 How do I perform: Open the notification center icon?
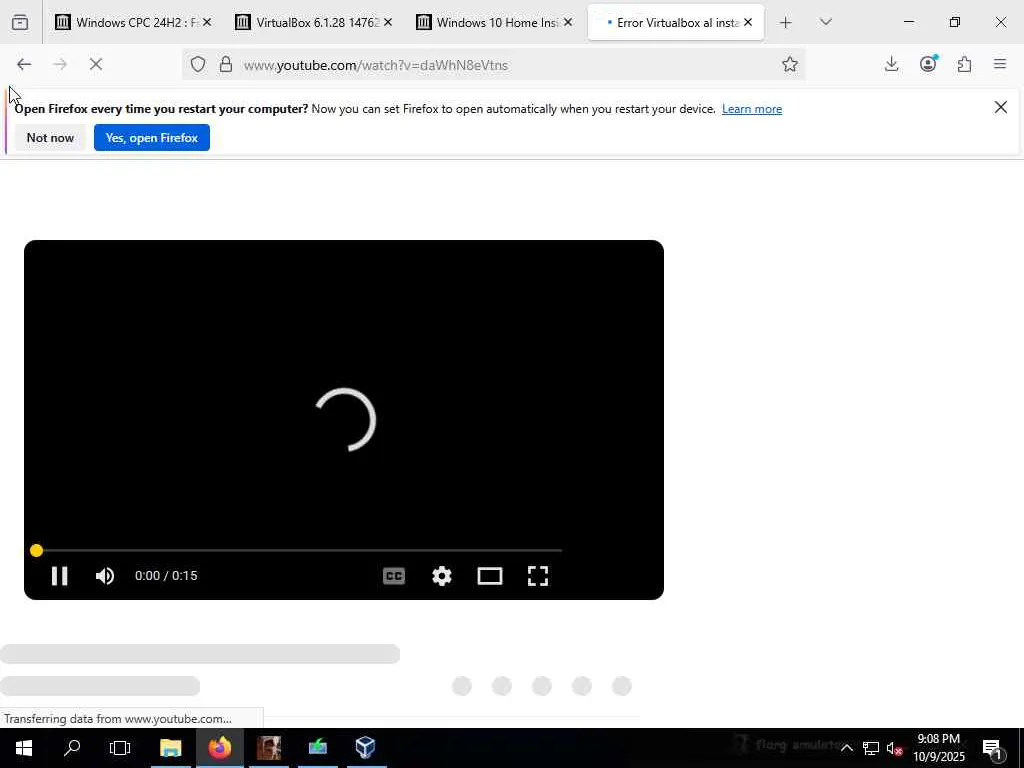click(992, 748)
